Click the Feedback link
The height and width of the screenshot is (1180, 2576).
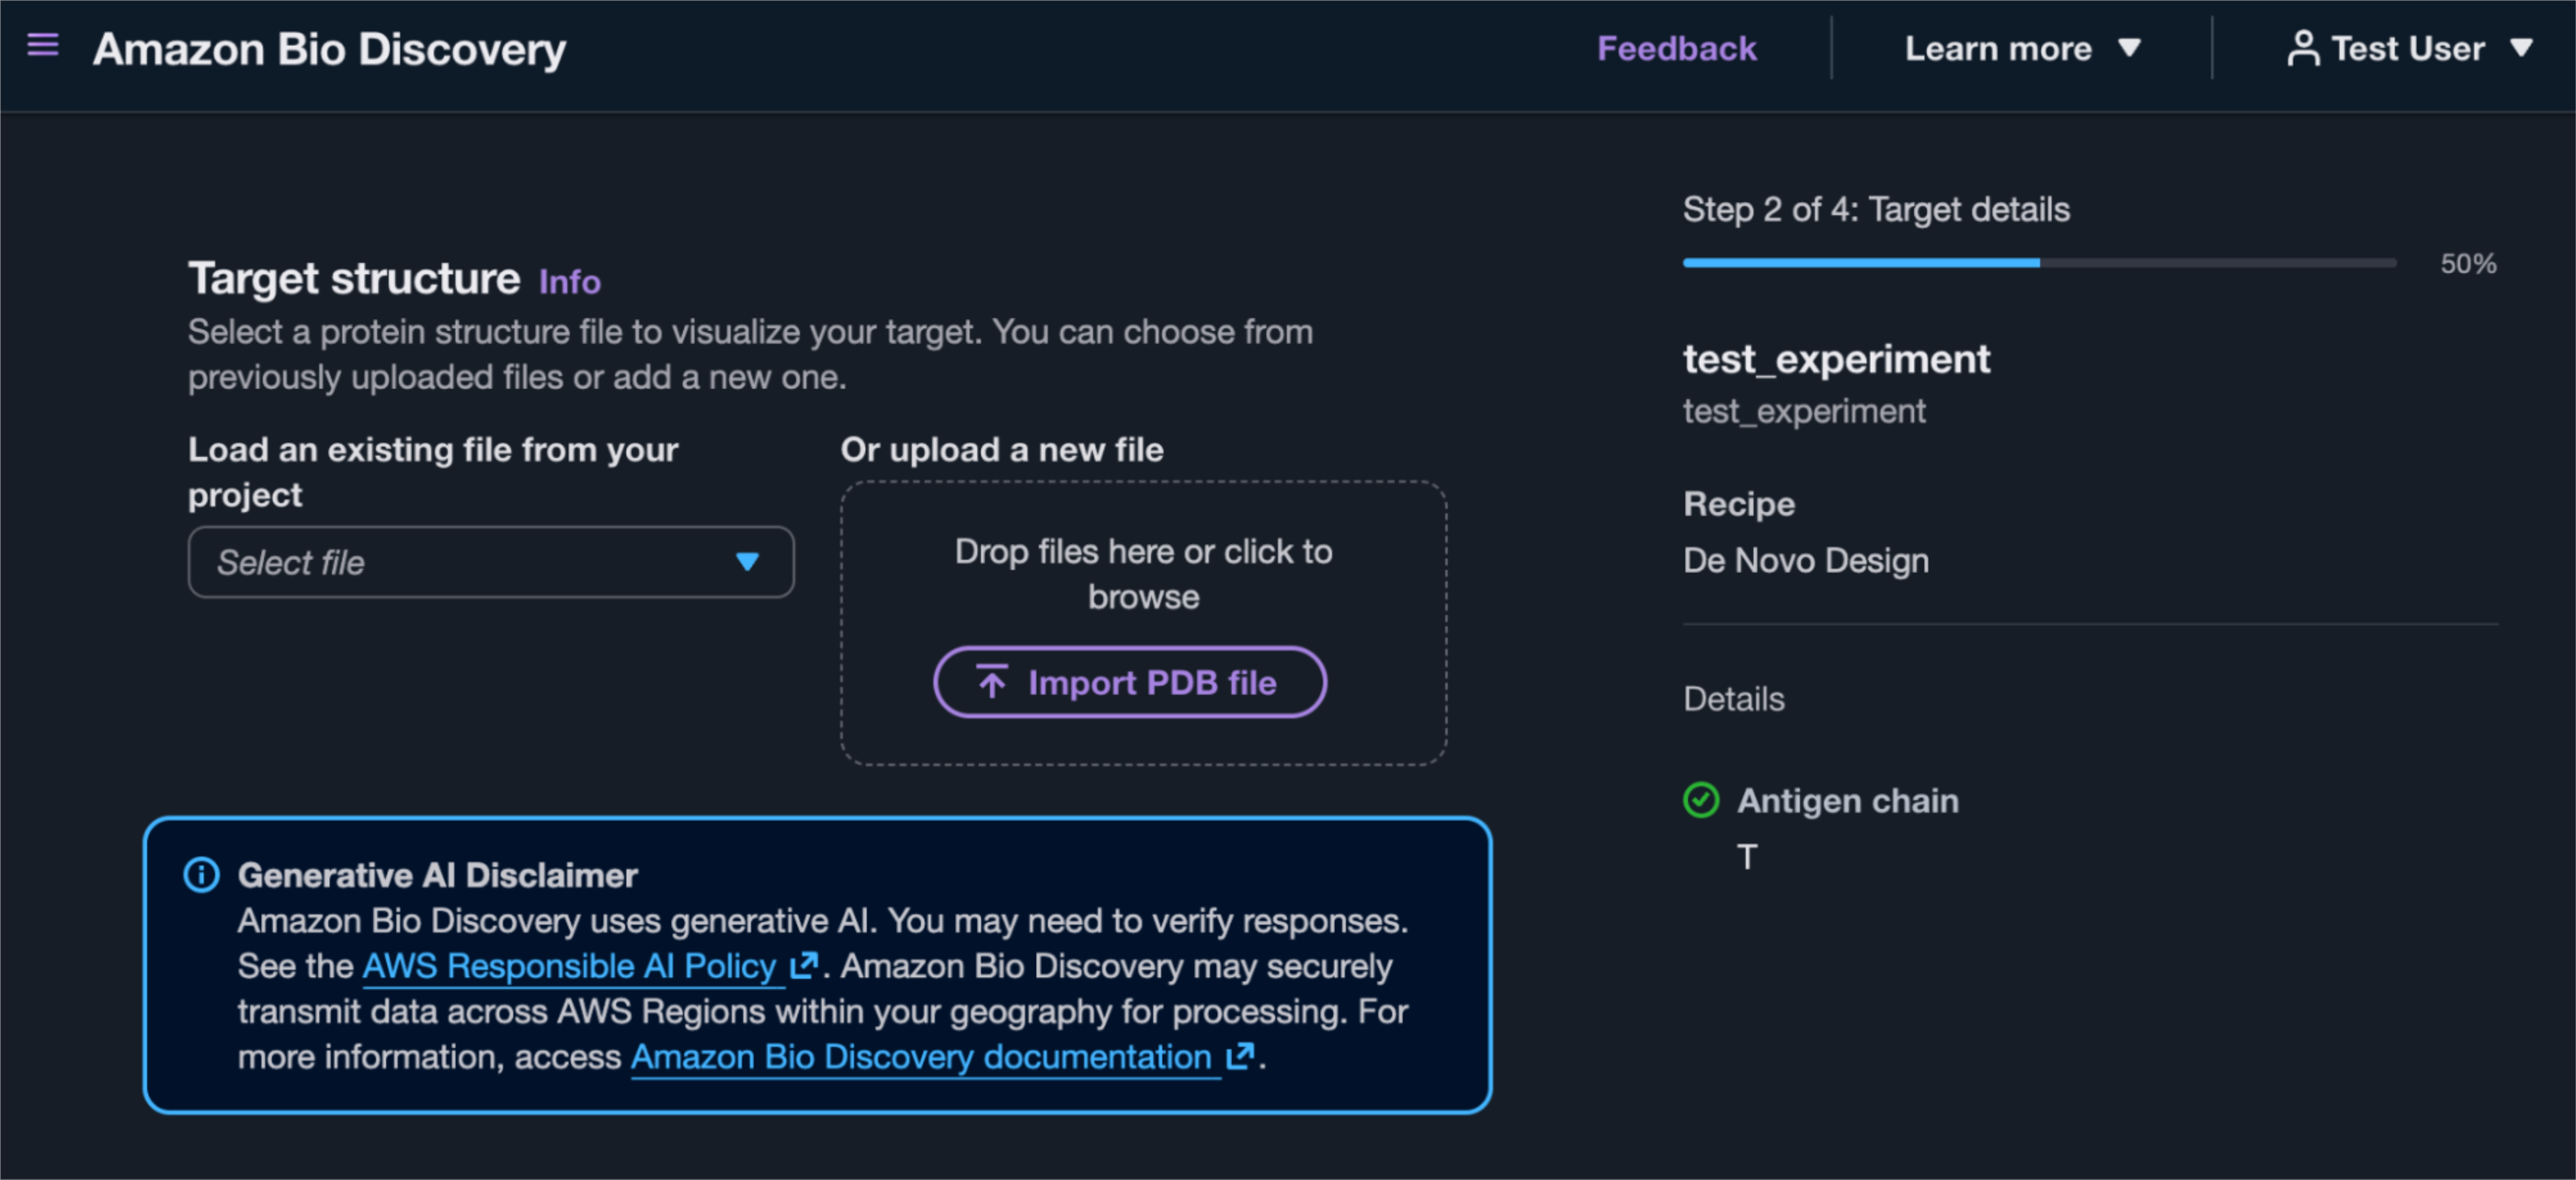tap(1676, 48)
